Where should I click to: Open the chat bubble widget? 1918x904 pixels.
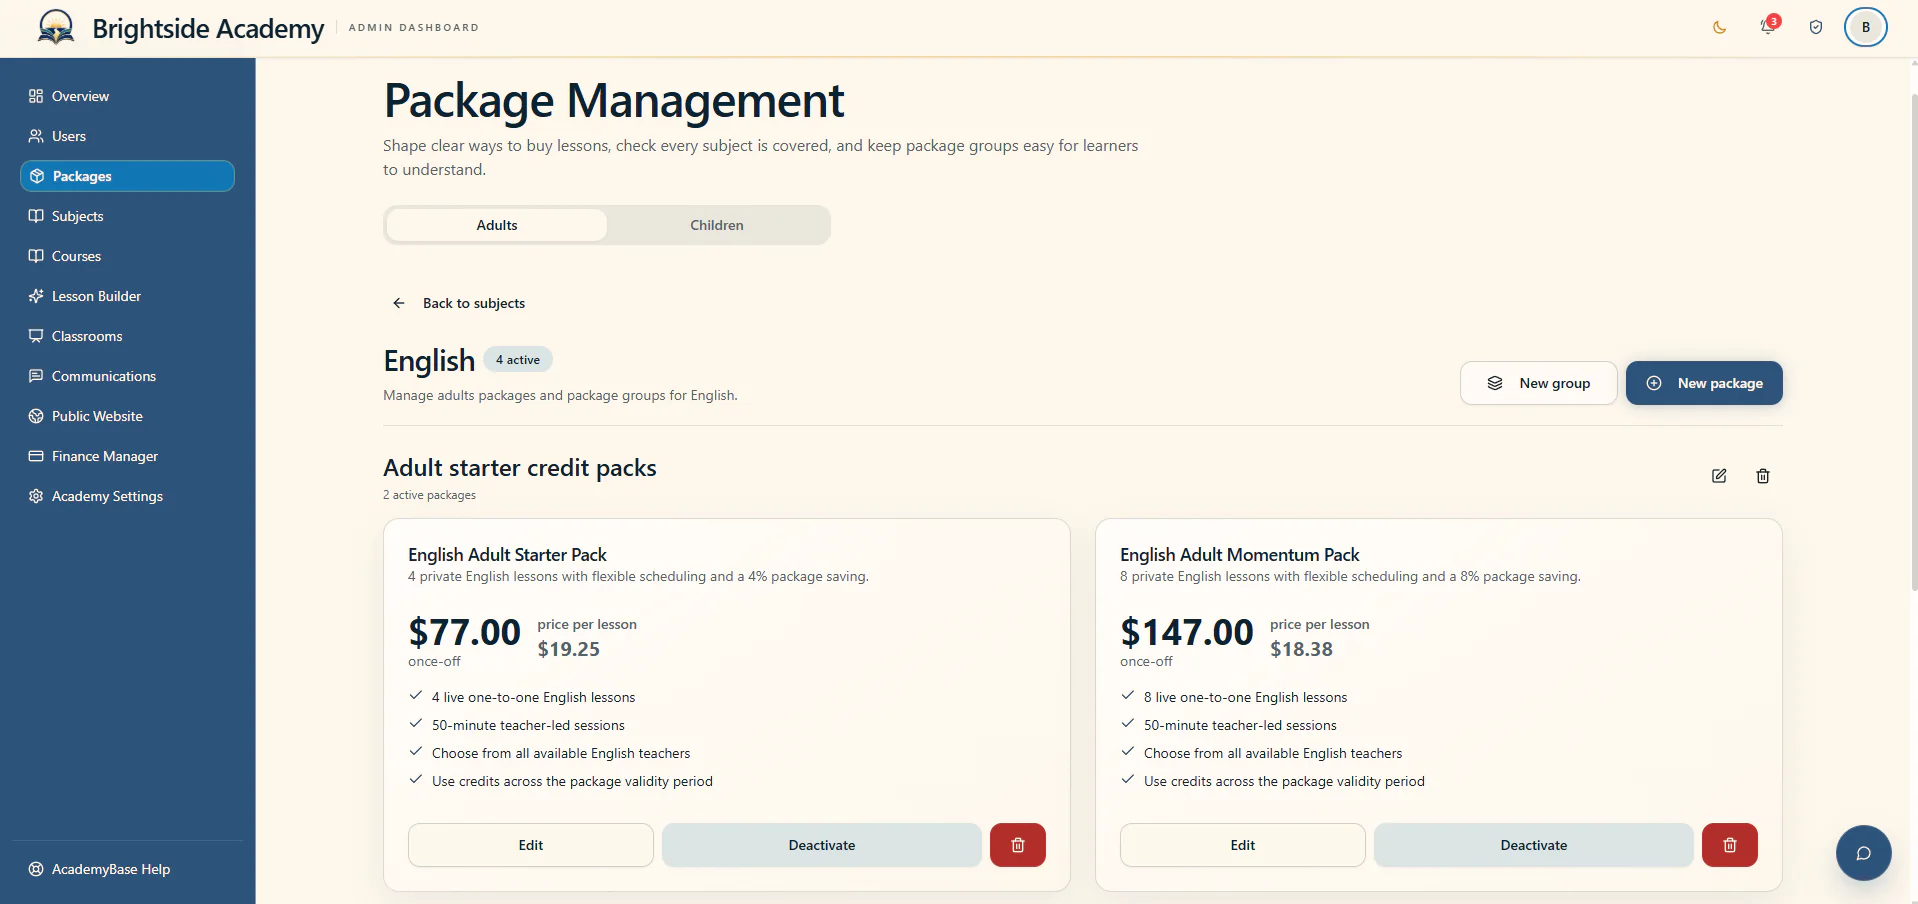pos(1864,853)
